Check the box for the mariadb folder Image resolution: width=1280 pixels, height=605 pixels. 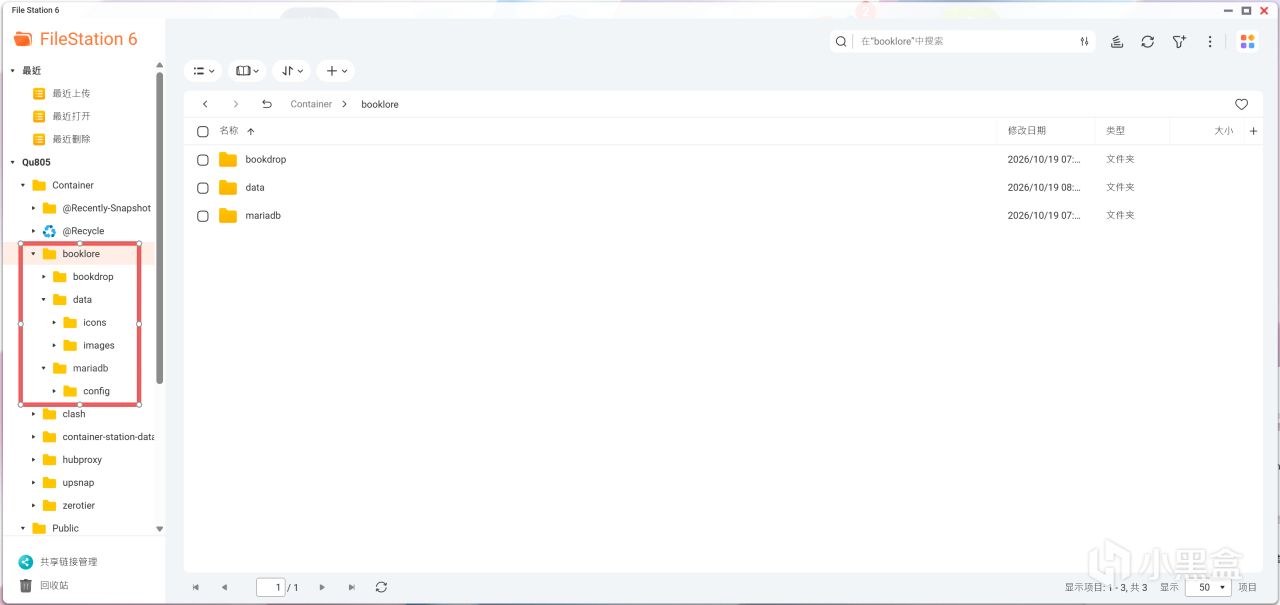[203, 216]
